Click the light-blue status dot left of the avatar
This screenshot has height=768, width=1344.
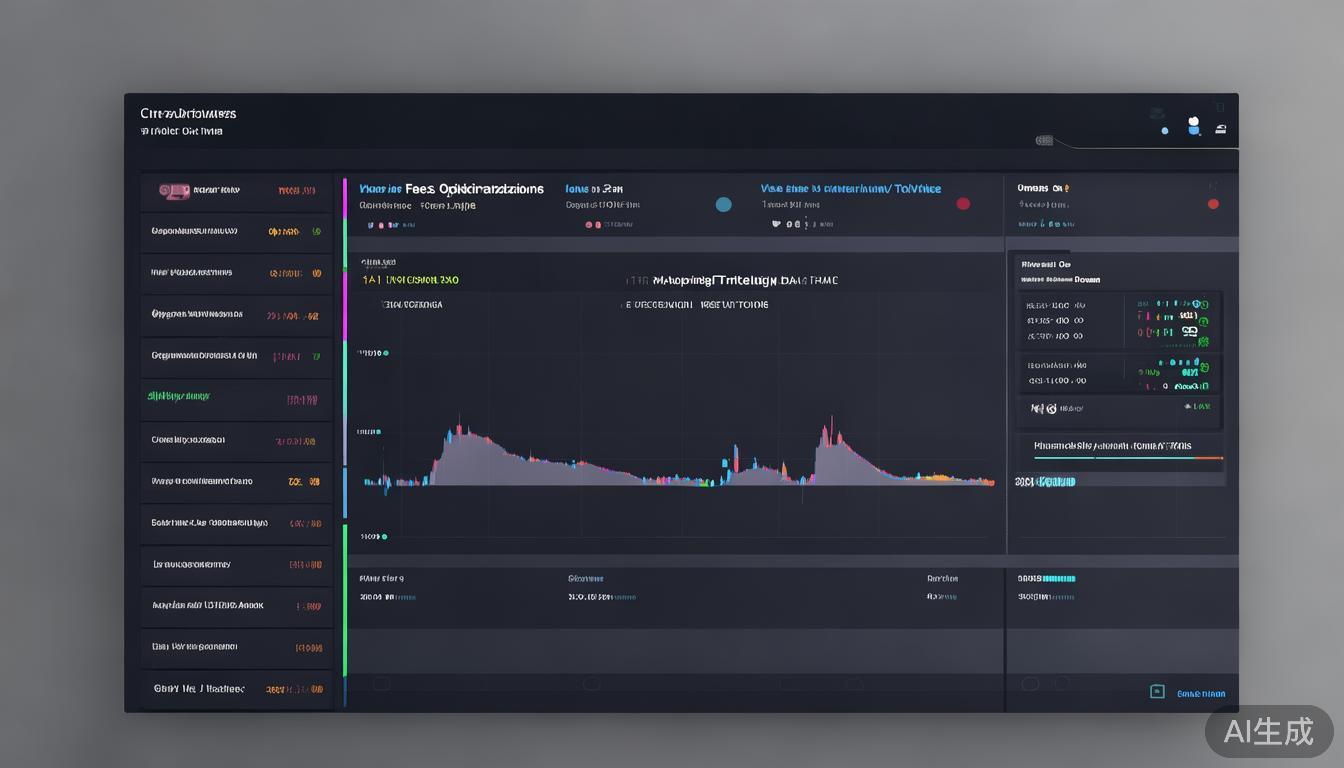pyautogui.click(x=1164, y=130)
